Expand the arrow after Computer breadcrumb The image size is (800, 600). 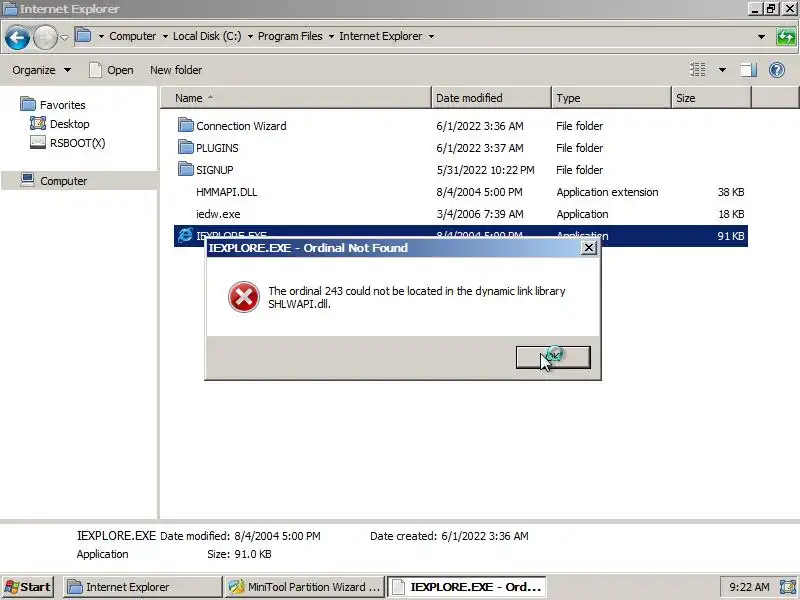165,36
